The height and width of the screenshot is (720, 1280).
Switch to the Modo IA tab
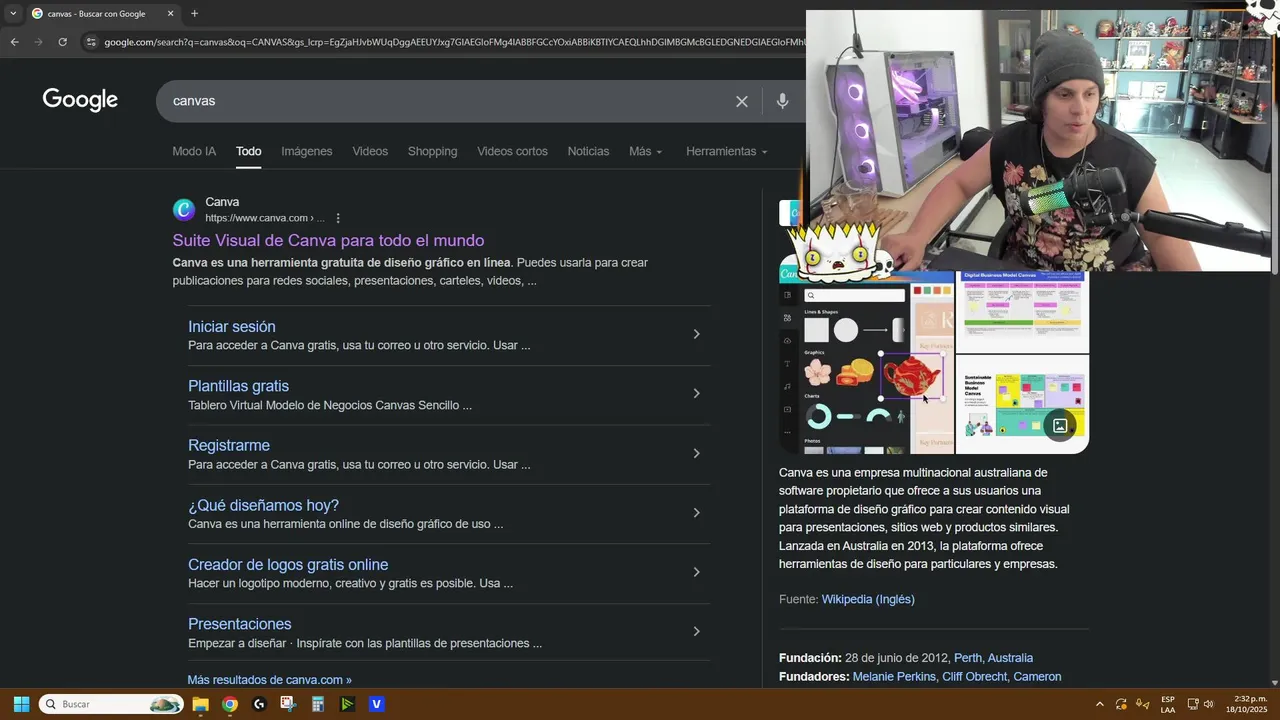194,151
